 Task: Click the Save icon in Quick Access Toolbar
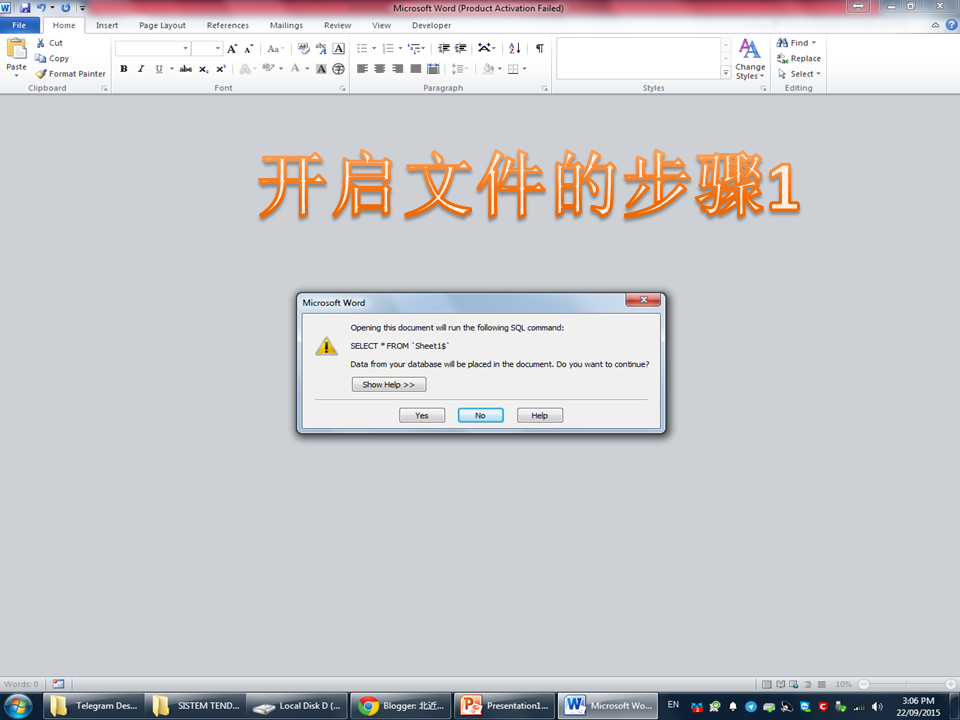coord(25,8)
